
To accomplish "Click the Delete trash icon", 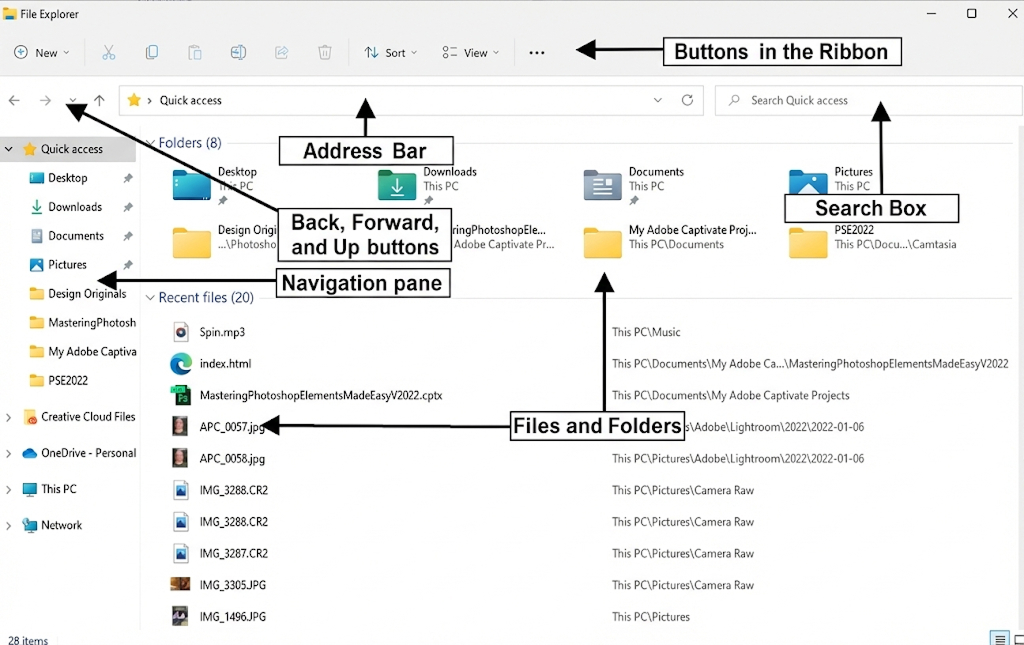I will click(324, 52).
